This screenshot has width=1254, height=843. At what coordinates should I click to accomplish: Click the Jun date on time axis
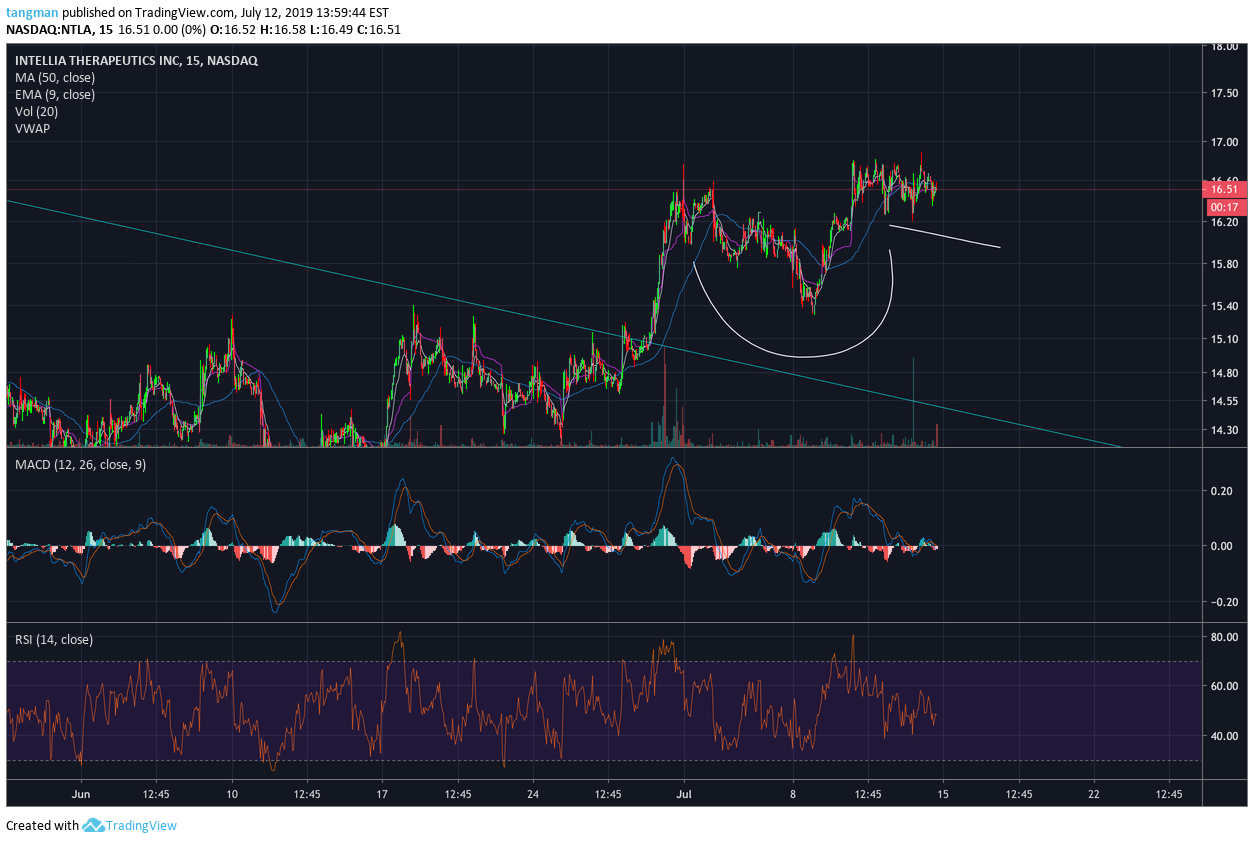click(81, 794)
